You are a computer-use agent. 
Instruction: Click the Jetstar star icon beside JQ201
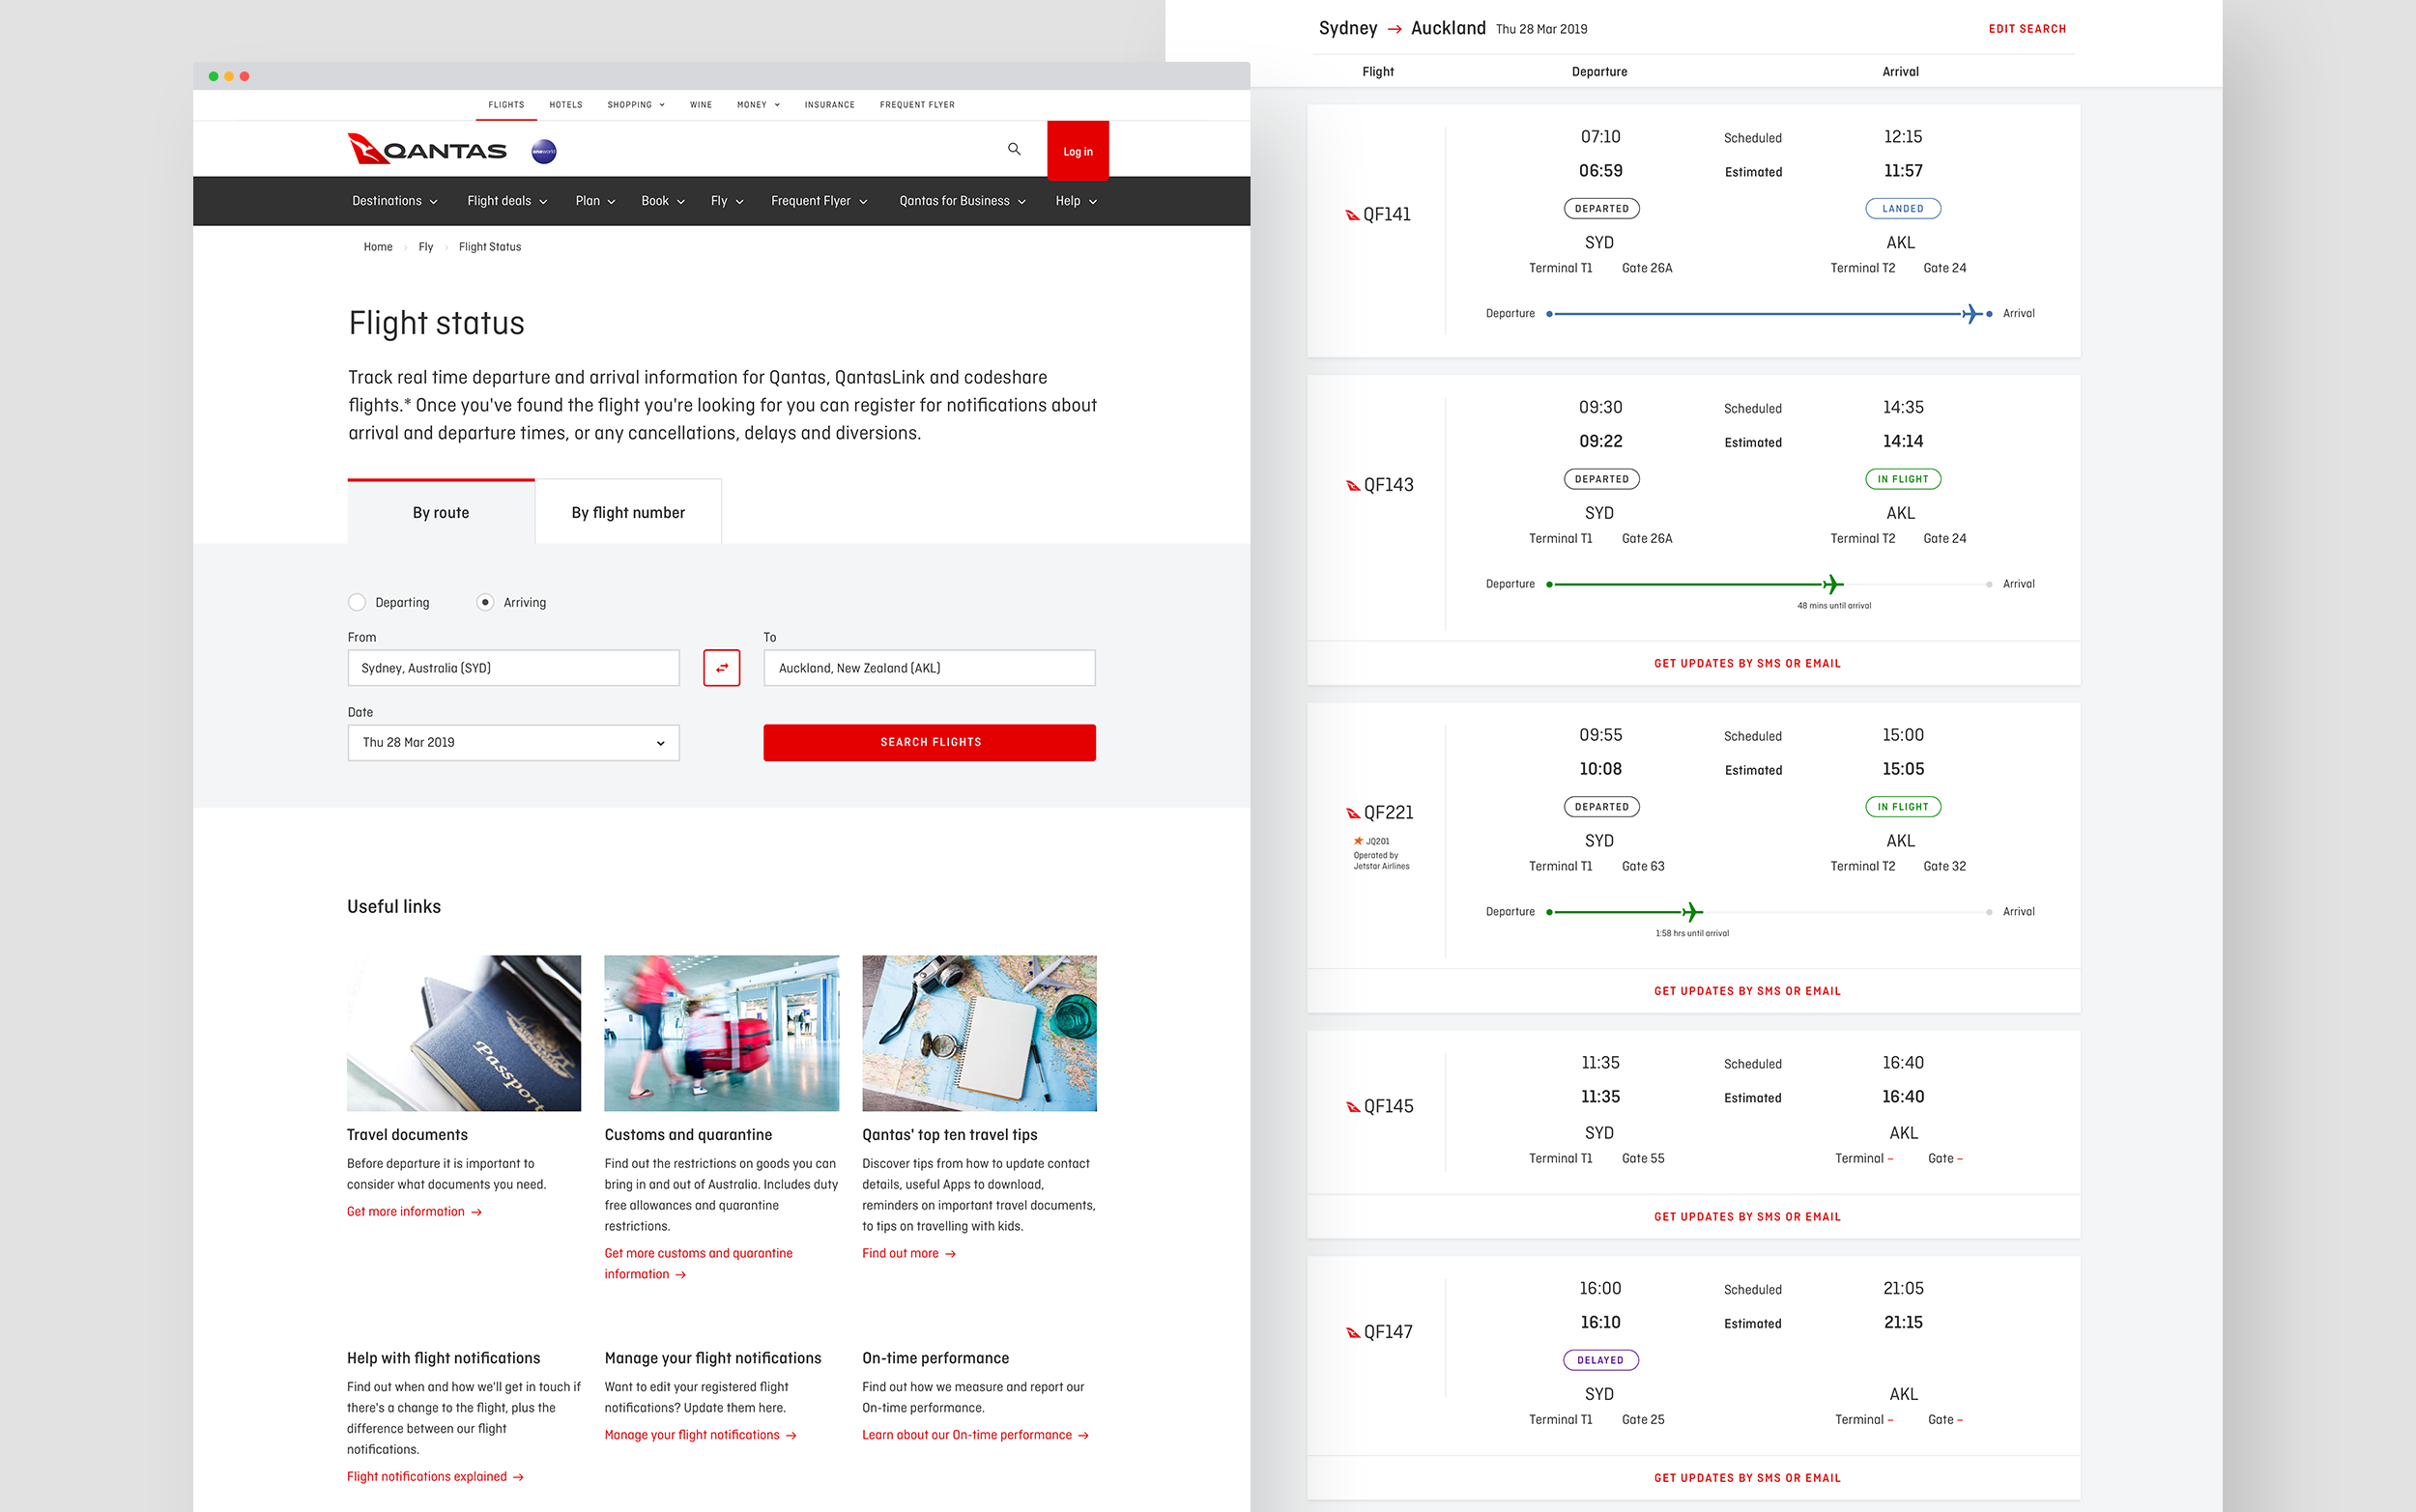coord(1358,841)
